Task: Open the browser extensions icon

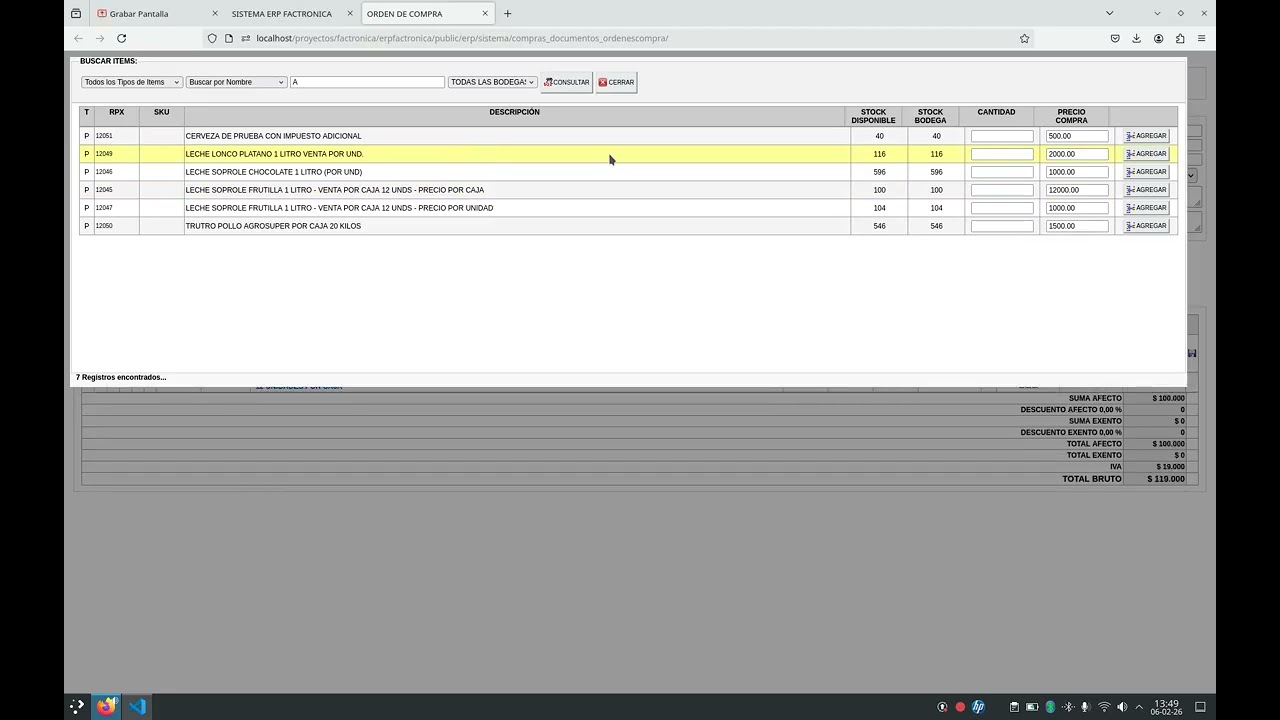Action: (x=1180, y=38)
